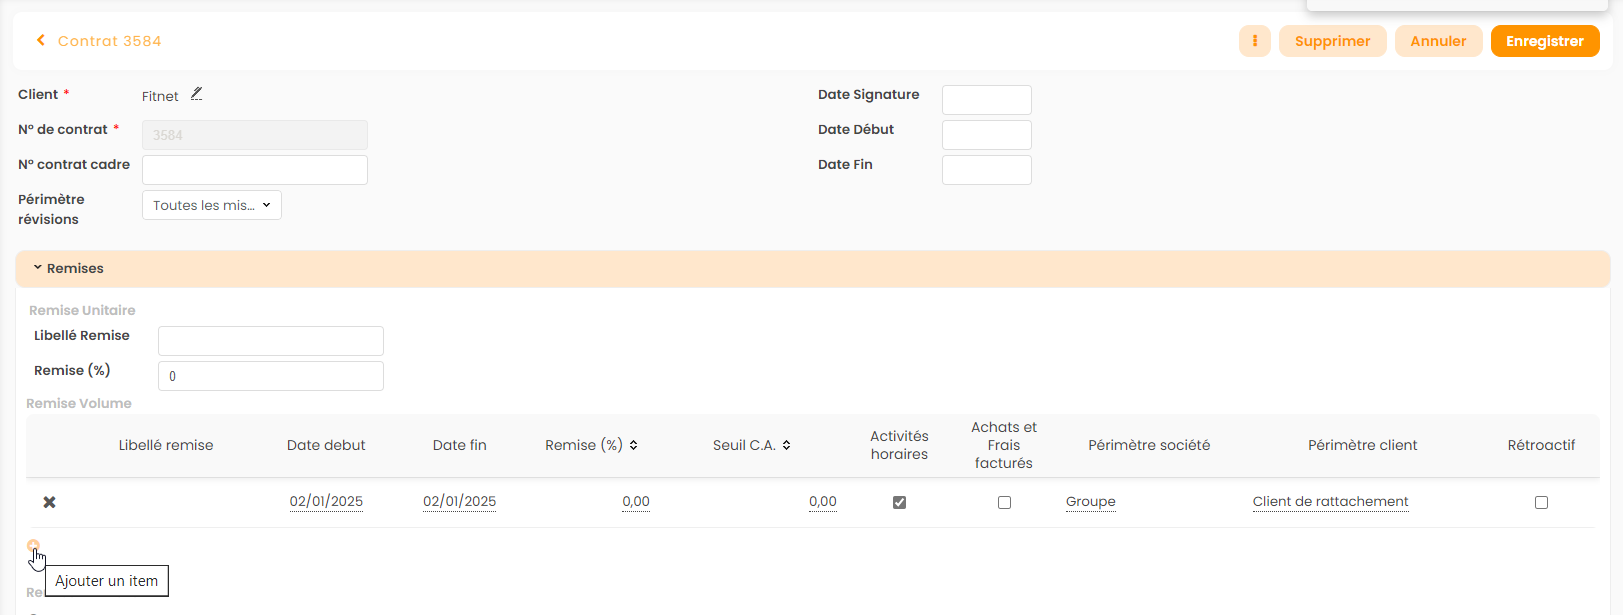Click the Date Signature field
The height and width of the screenshot is (615, 1623).
[x=986, y=100]
